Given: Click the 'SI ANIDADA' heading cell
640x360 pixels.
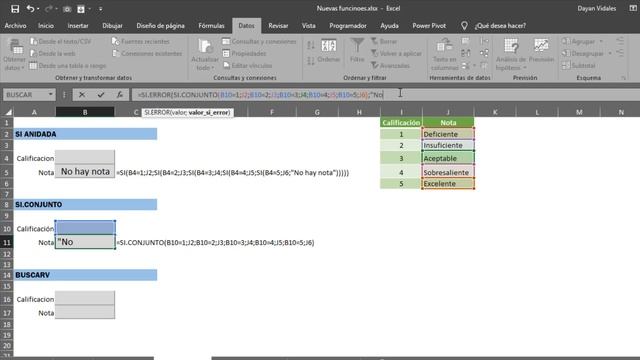Looking at the screenshot, I should (85, 134).
